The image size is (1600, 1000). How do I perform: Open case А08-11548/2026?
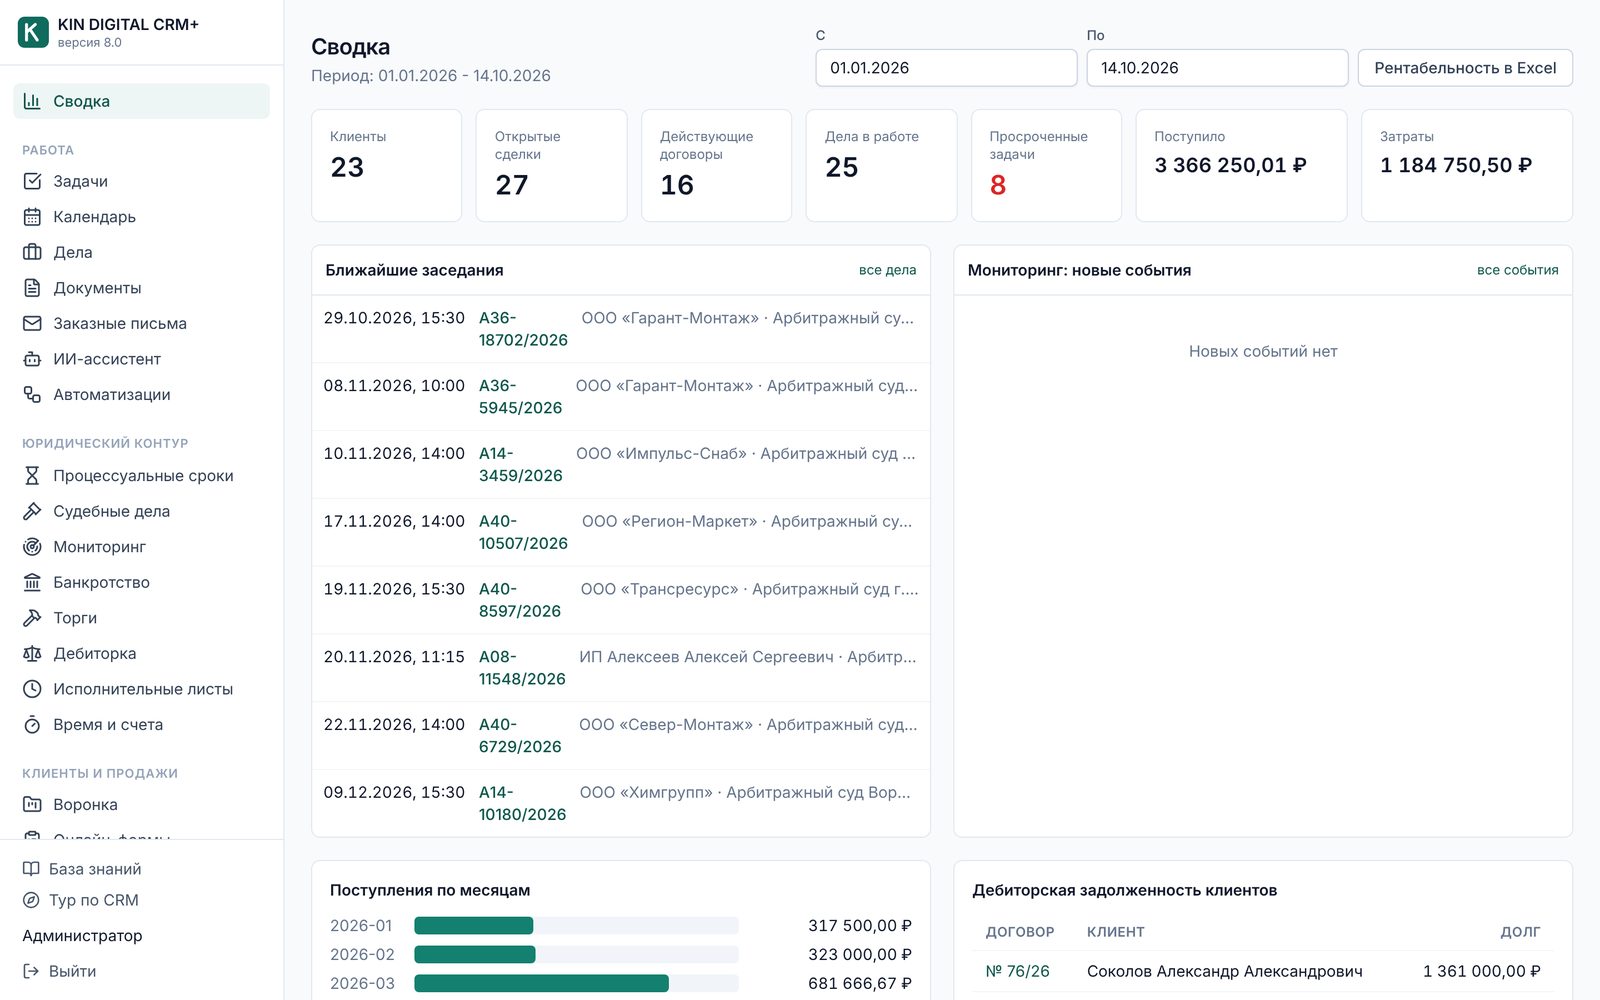522,668
